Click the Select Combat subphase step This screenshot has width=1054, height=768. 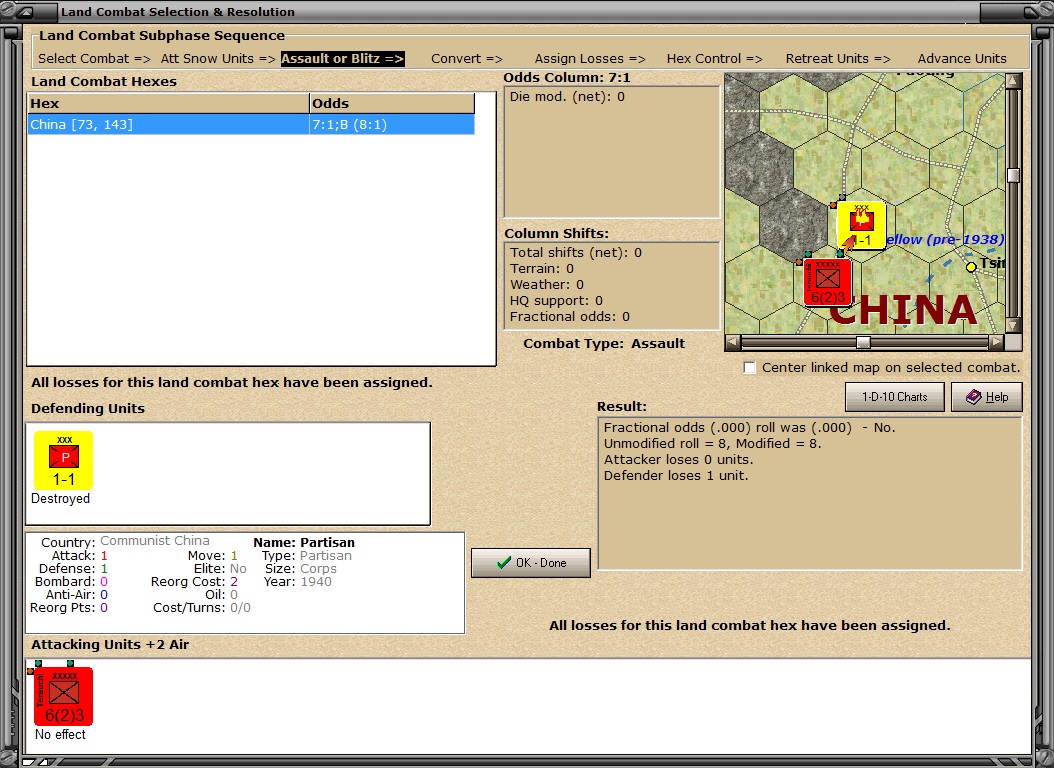click(x=94, y=58)
